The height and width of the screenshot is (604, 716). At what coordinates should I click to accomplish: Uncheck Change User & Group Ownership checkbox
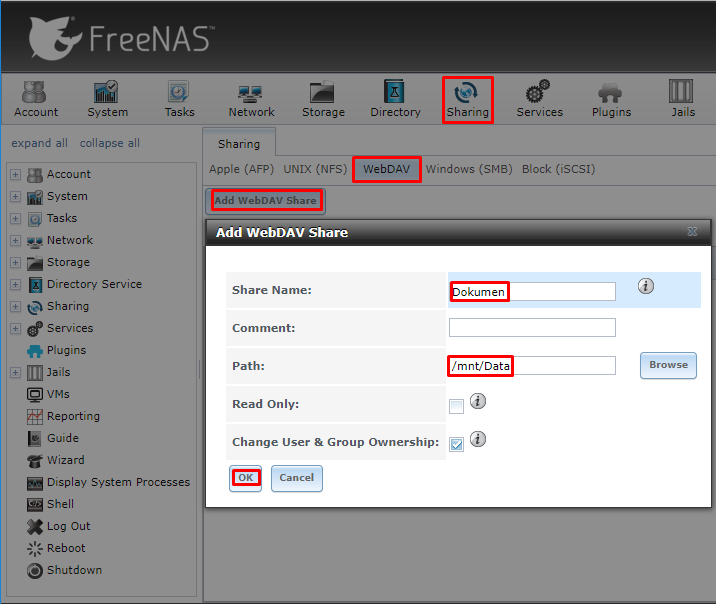456,444
